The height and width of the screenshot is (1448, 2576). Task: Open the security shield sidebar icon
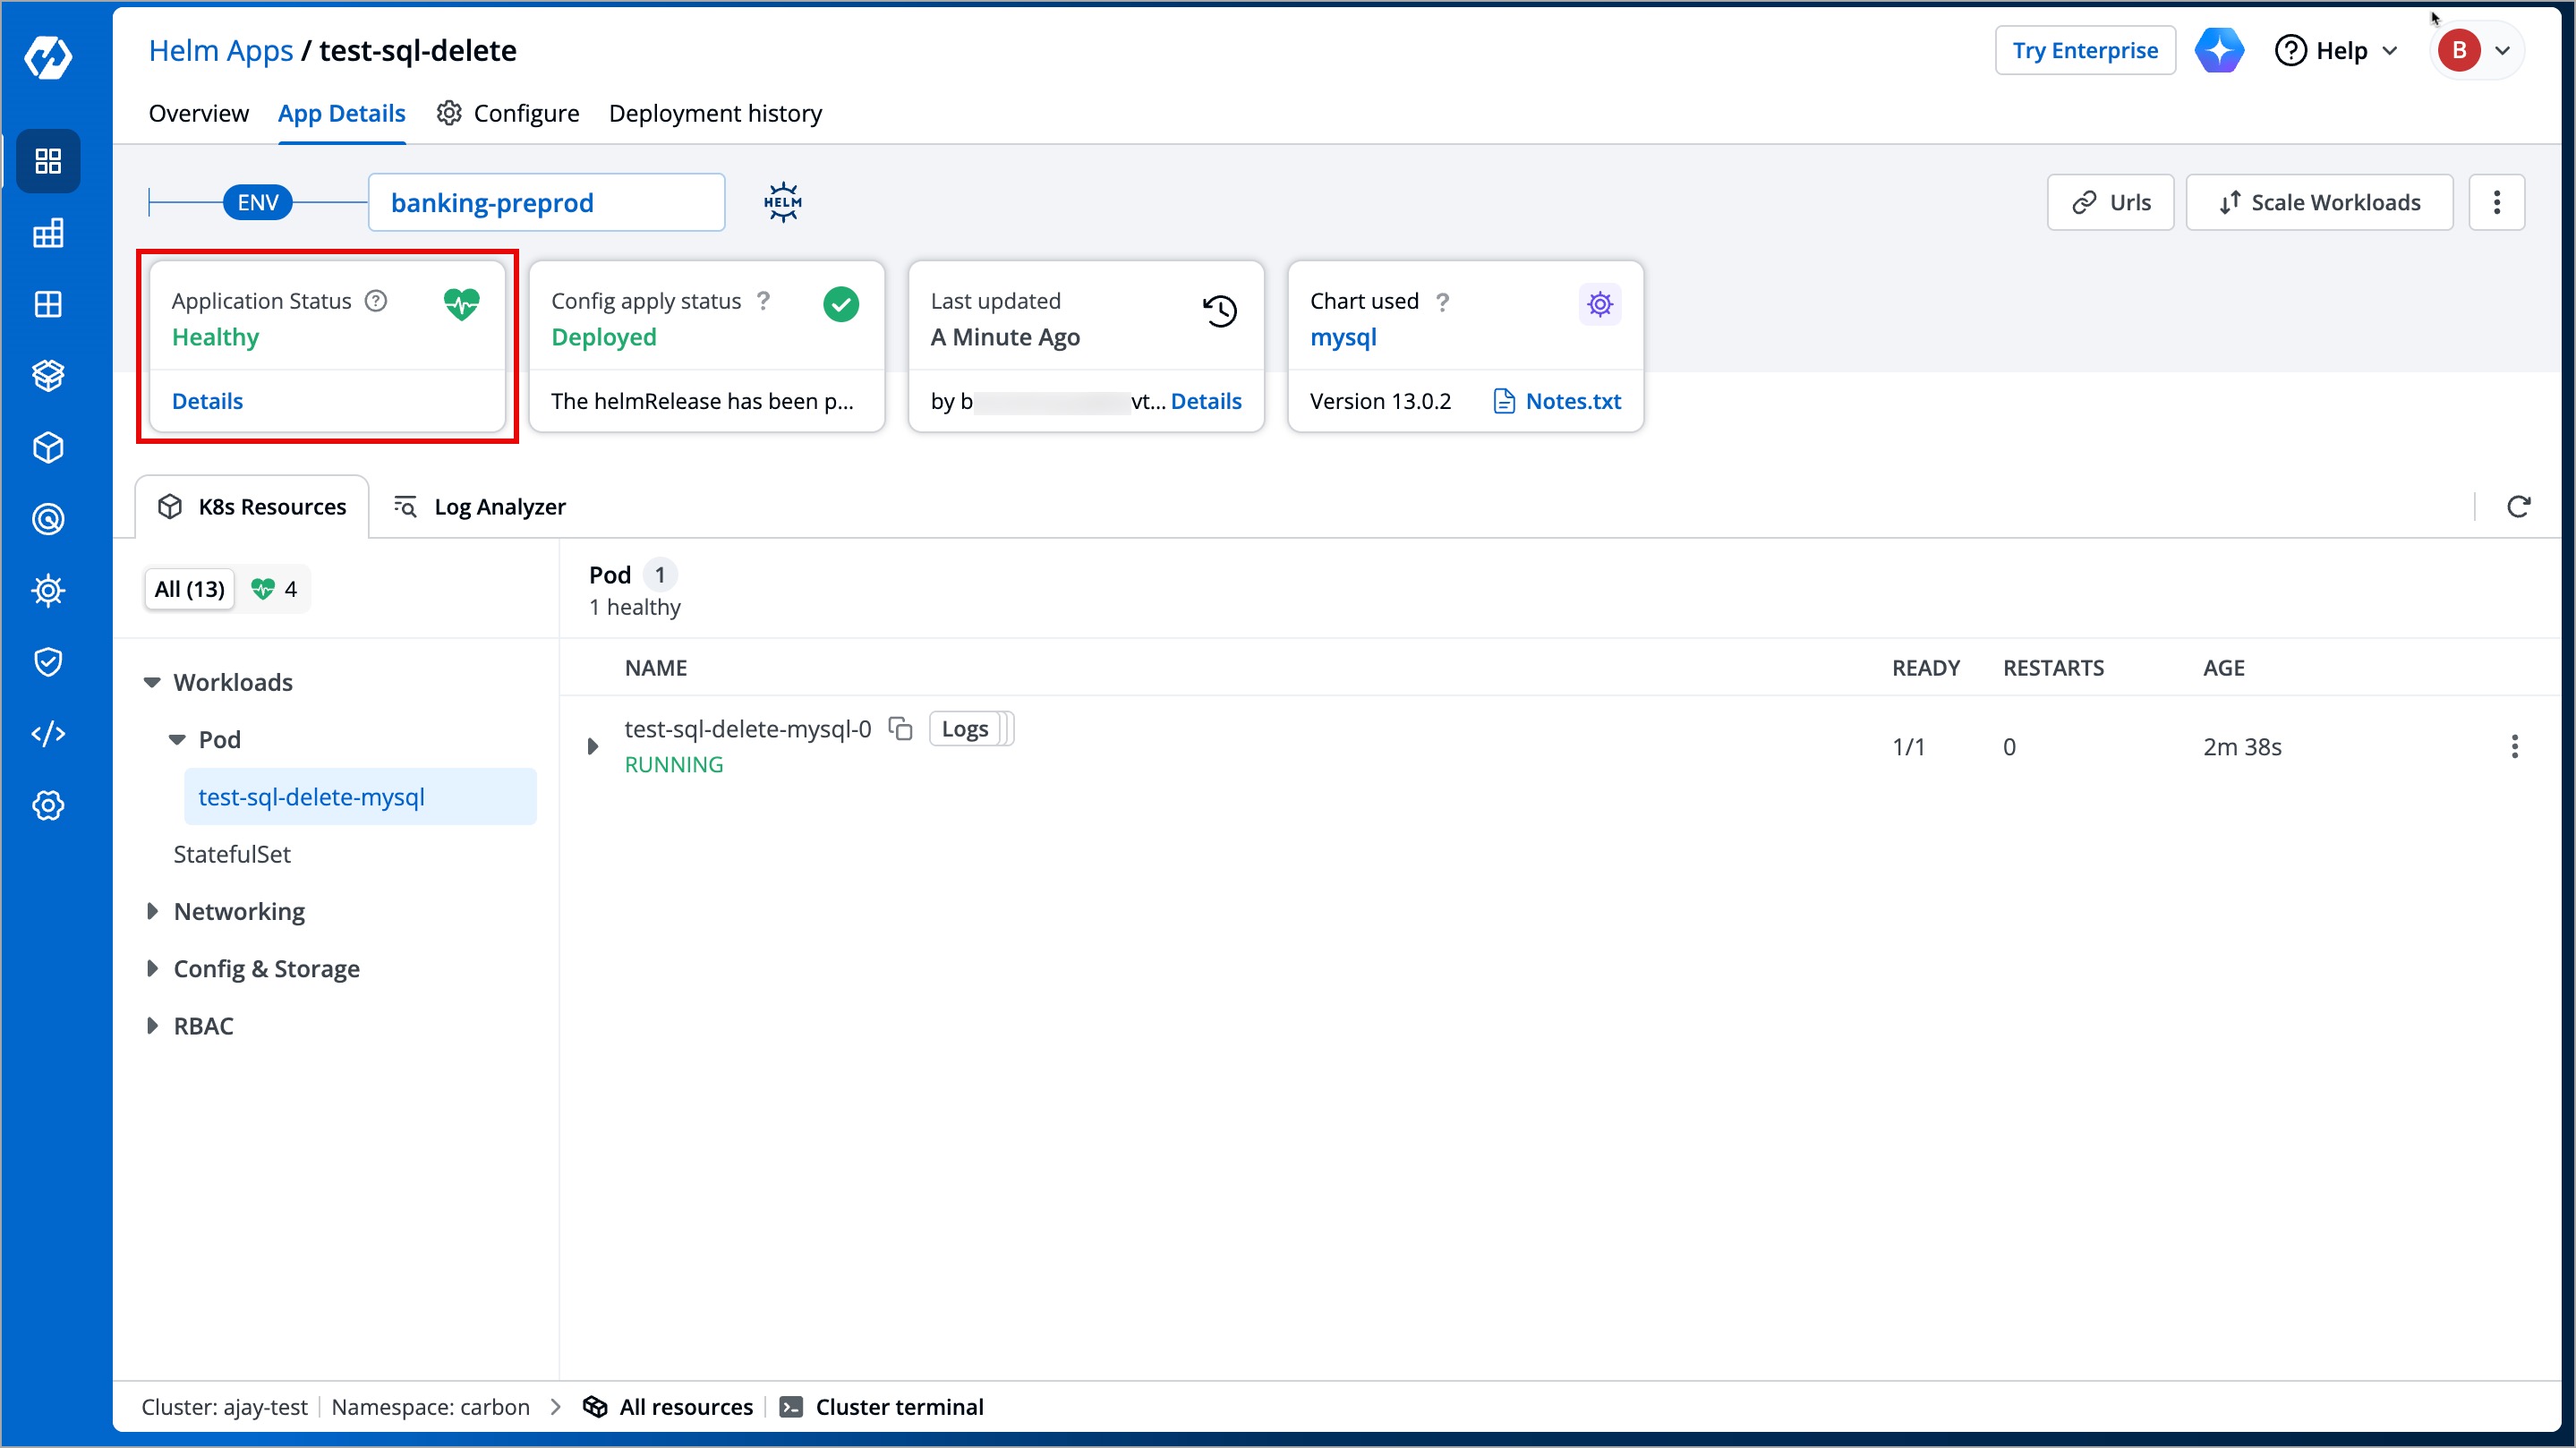tap(48, 662)
